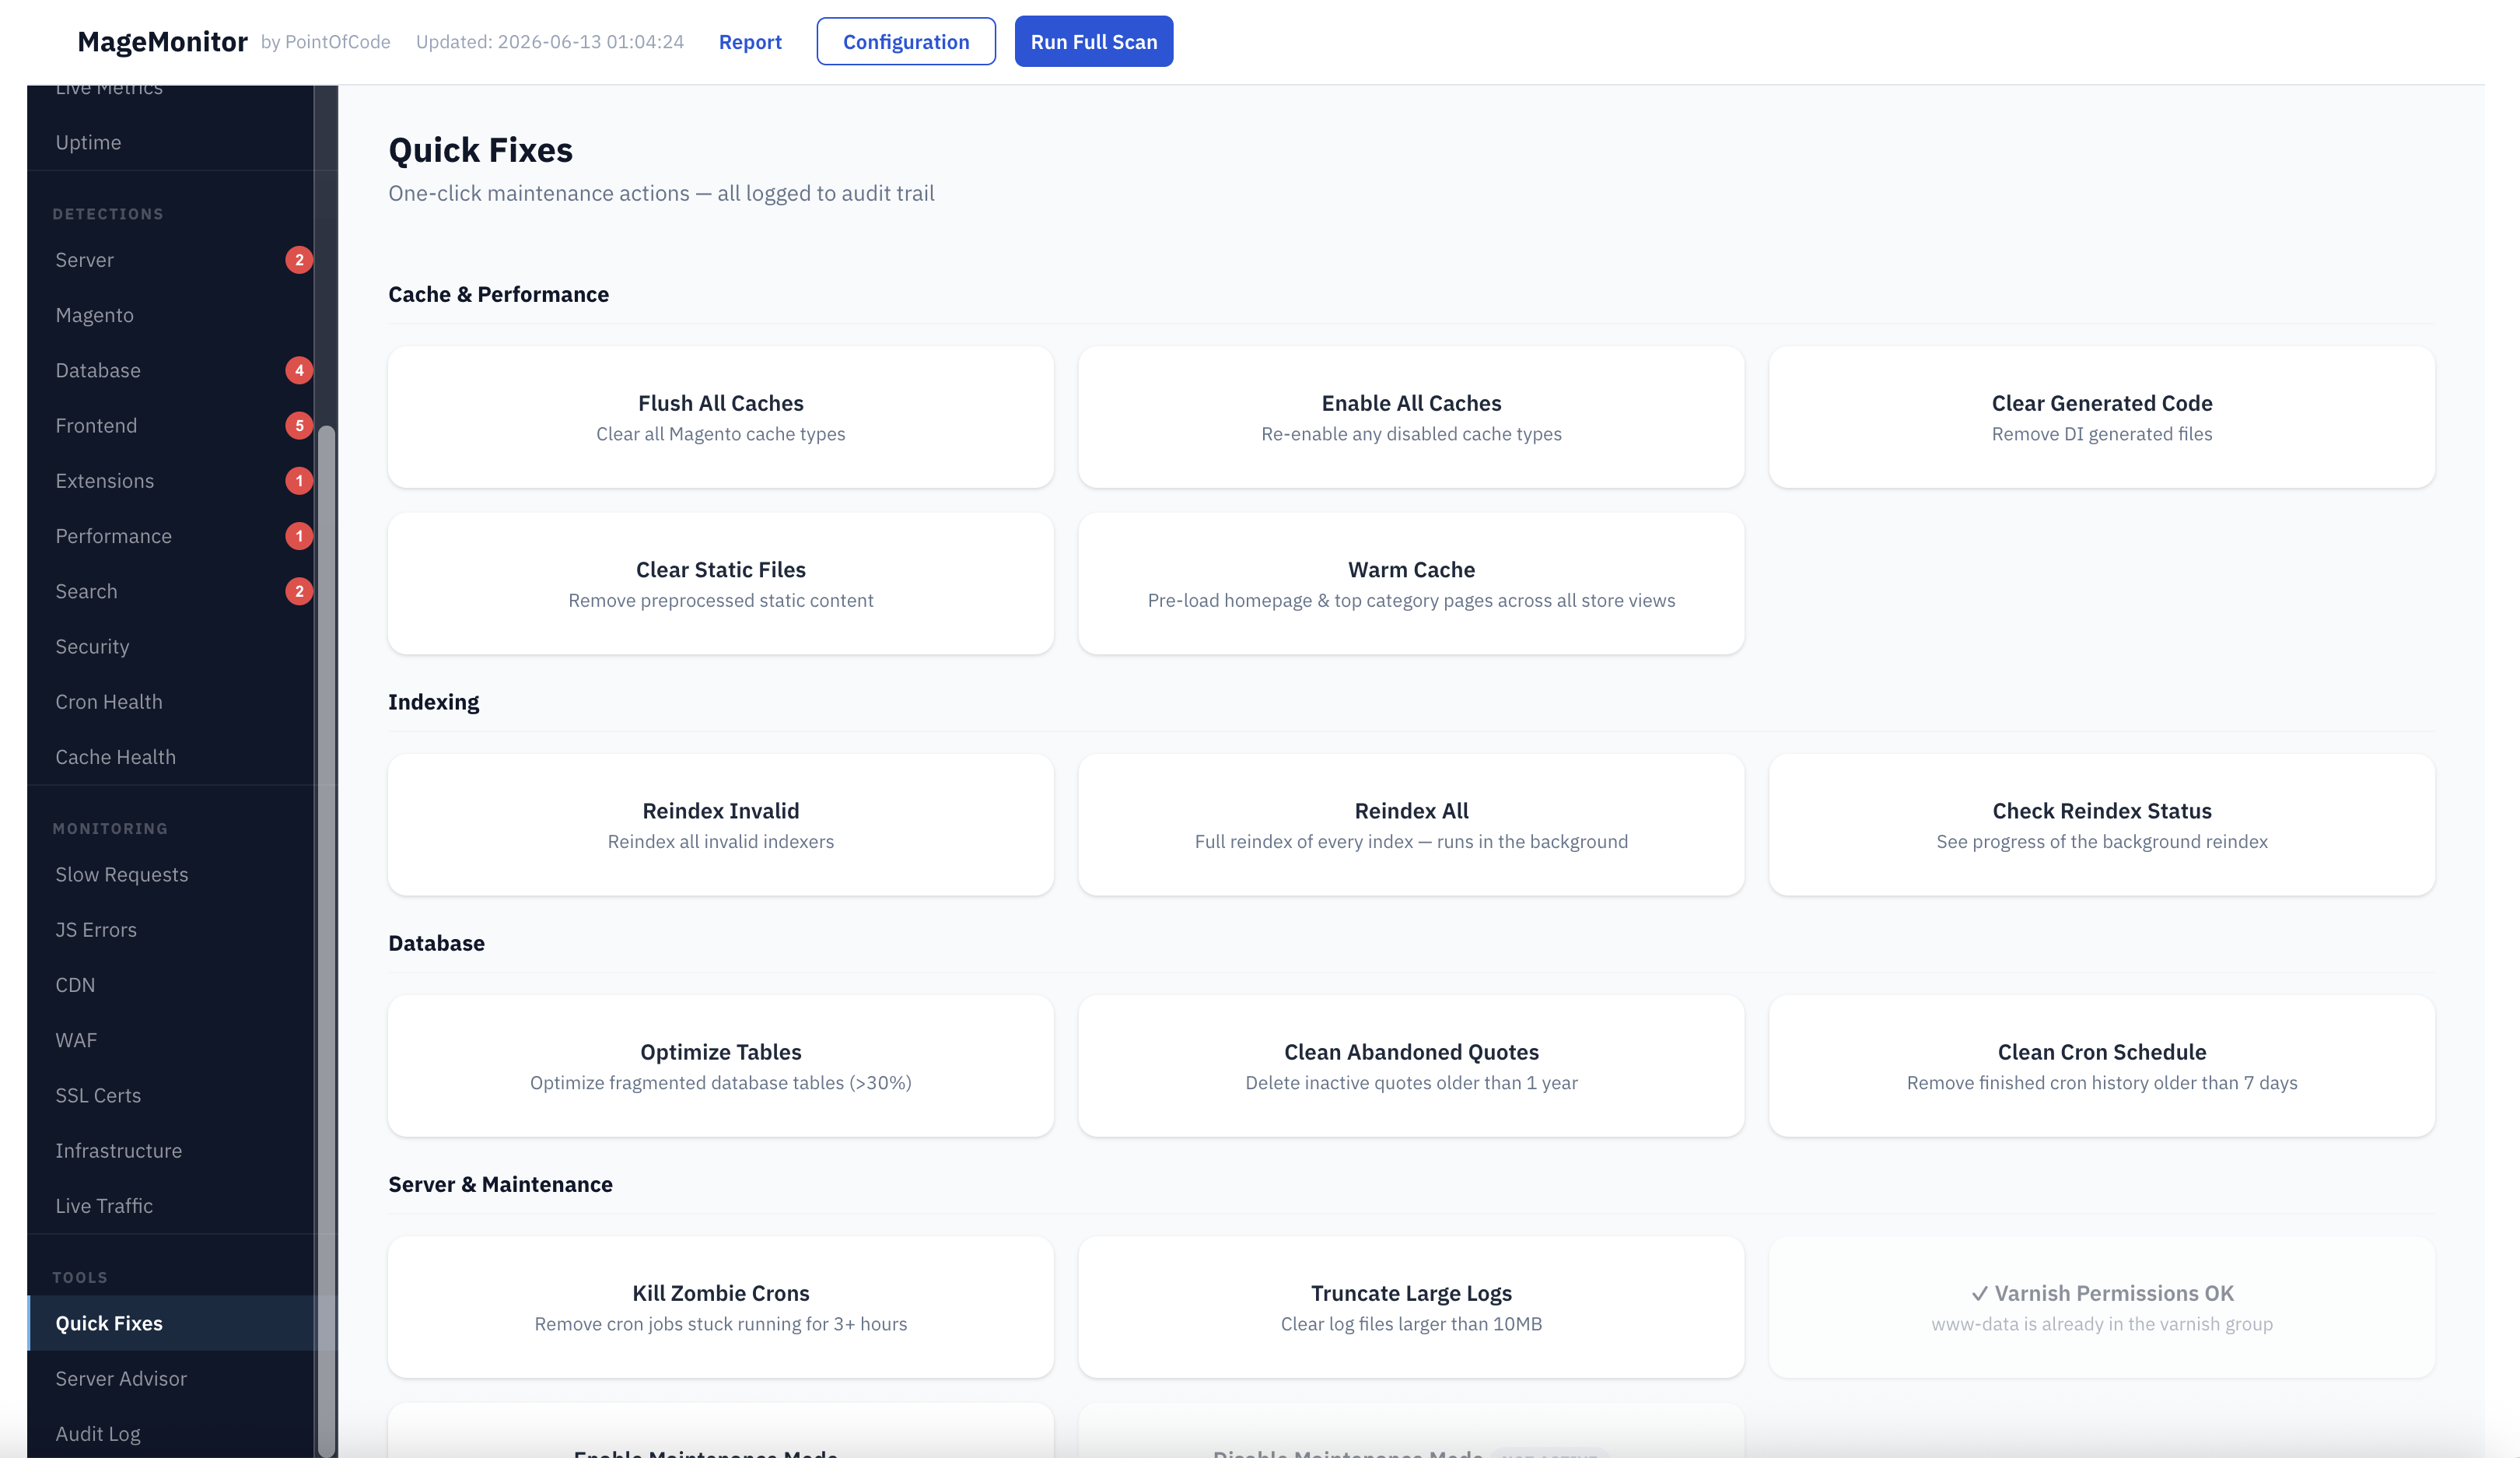Open the CDN monitoring page
This screenshot has height=1458, width=2520.
[170, 985]
